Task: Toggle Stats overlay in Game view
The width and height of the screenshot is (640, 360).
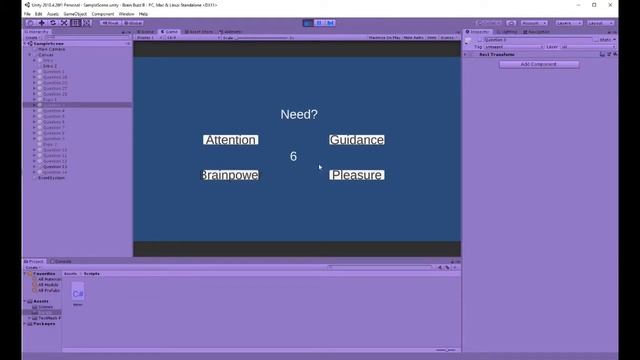Action: [x=431, y=38]
